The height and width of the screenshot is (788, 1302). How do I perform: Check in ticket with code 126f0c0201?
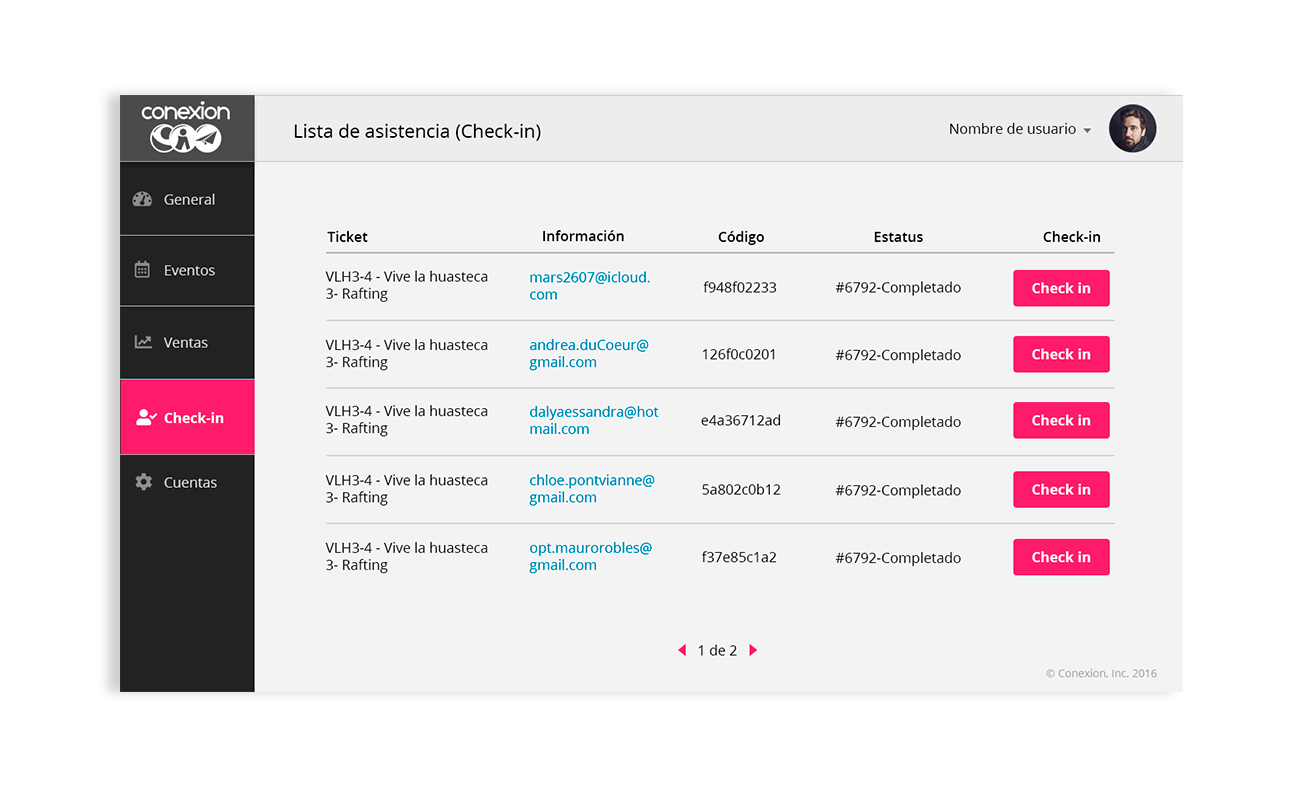1061,354
